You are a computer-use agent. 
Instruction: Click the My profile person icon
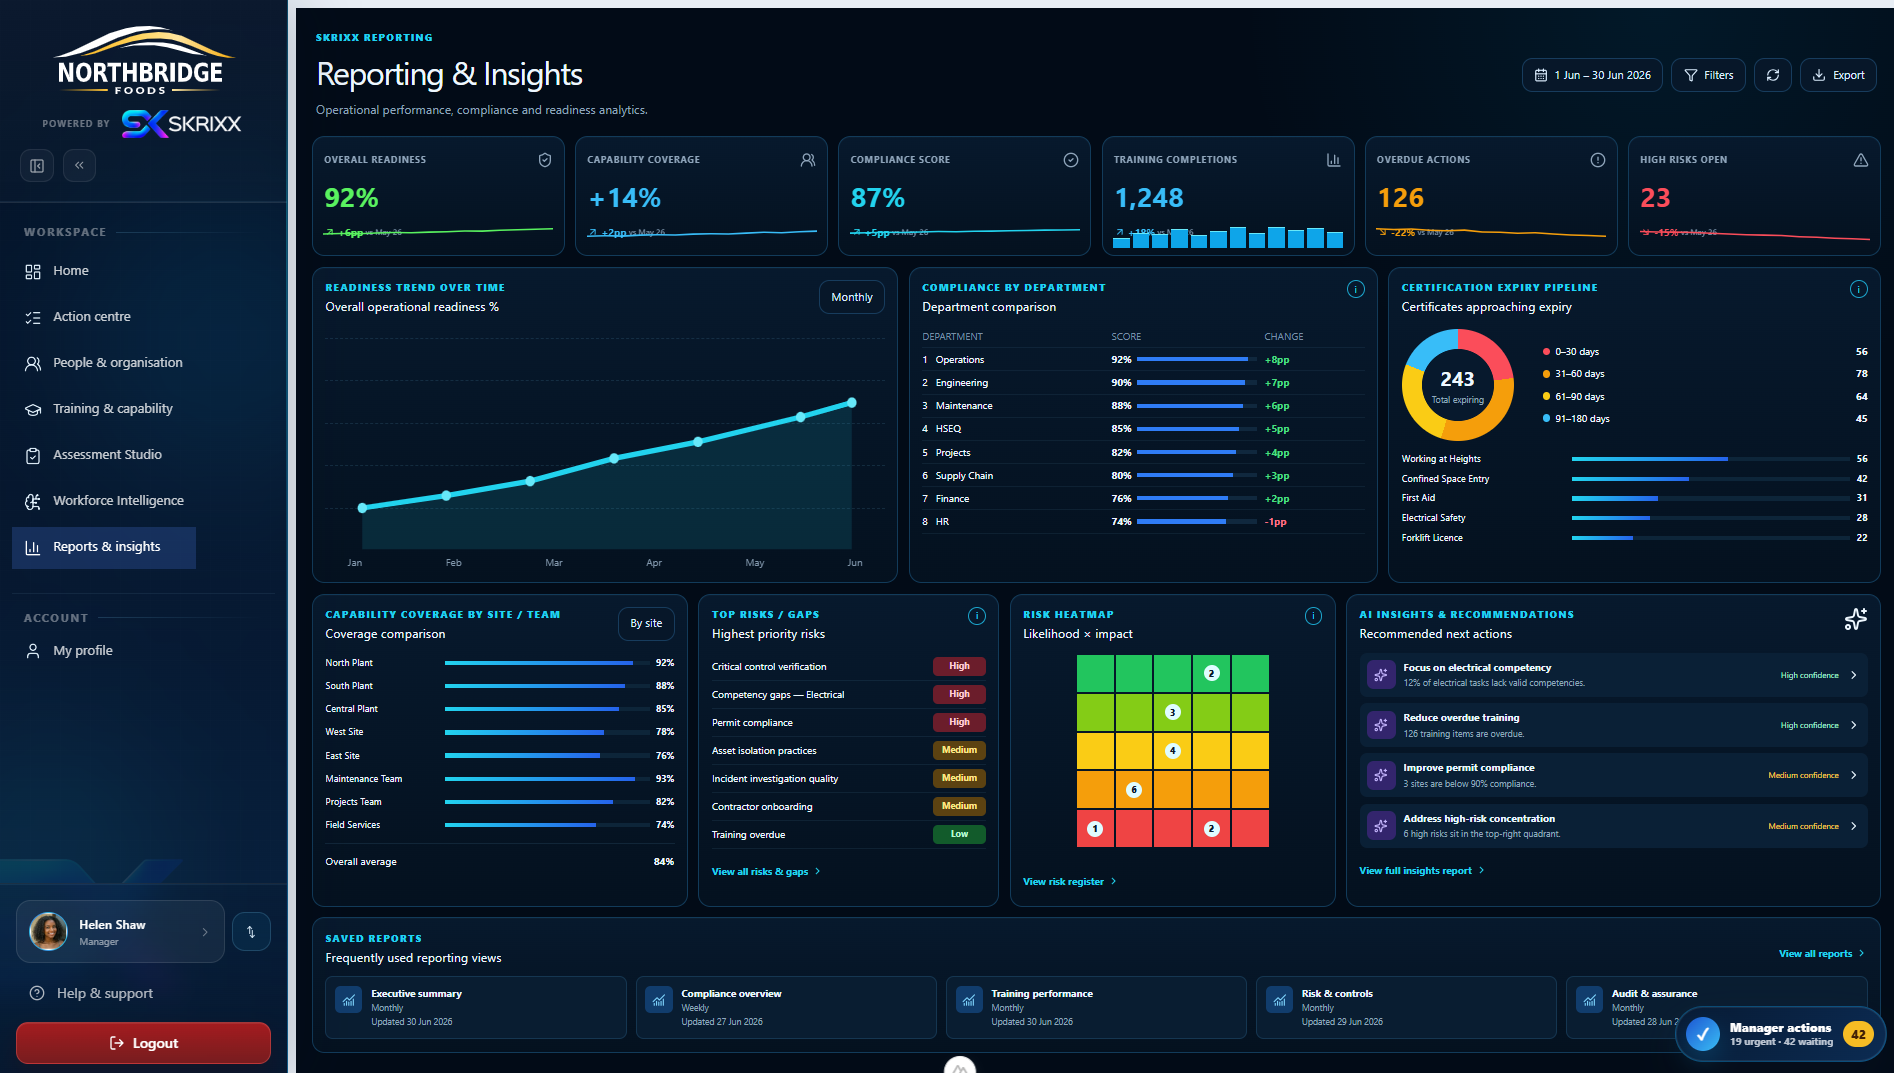(33, 651)
